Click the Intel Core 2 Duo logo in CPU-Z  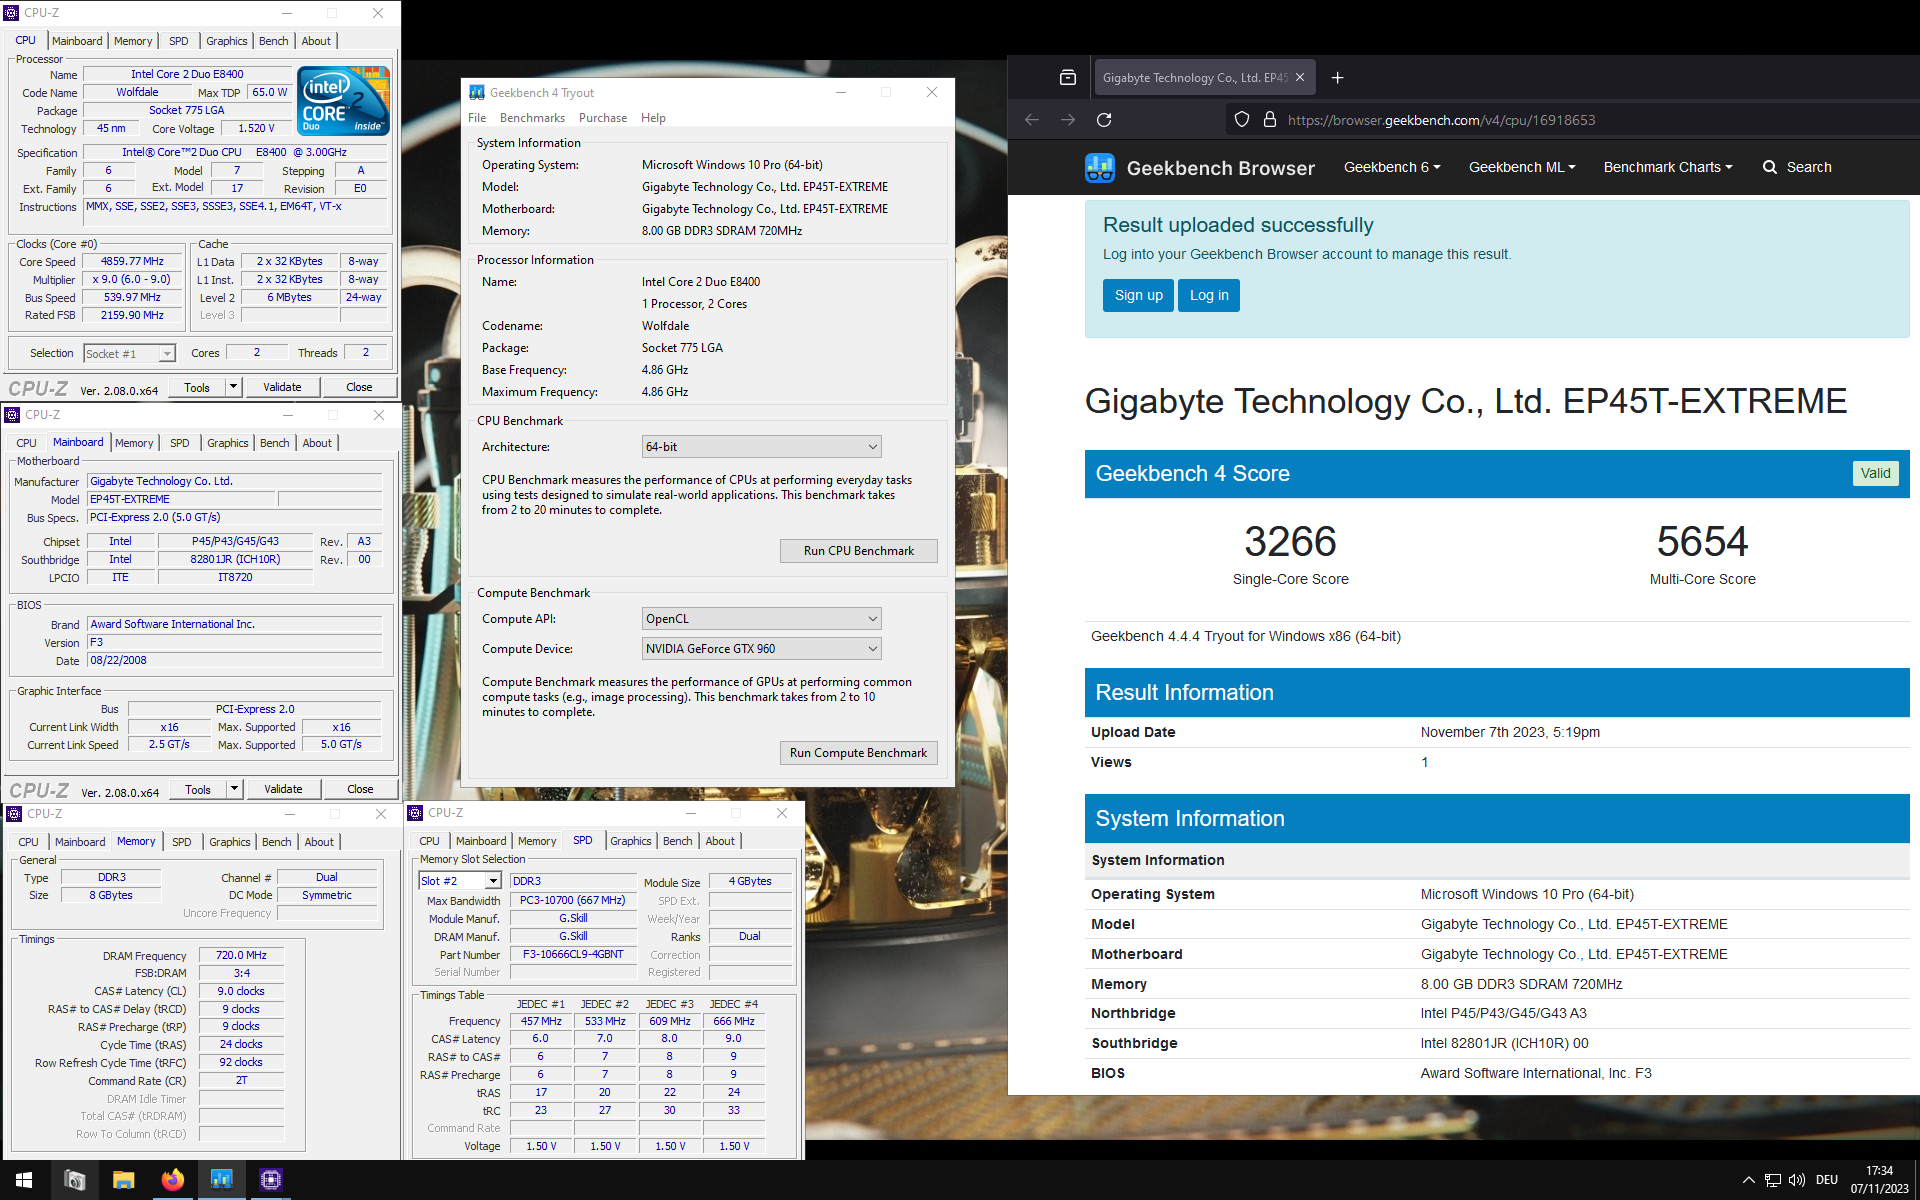click(344, 101)
